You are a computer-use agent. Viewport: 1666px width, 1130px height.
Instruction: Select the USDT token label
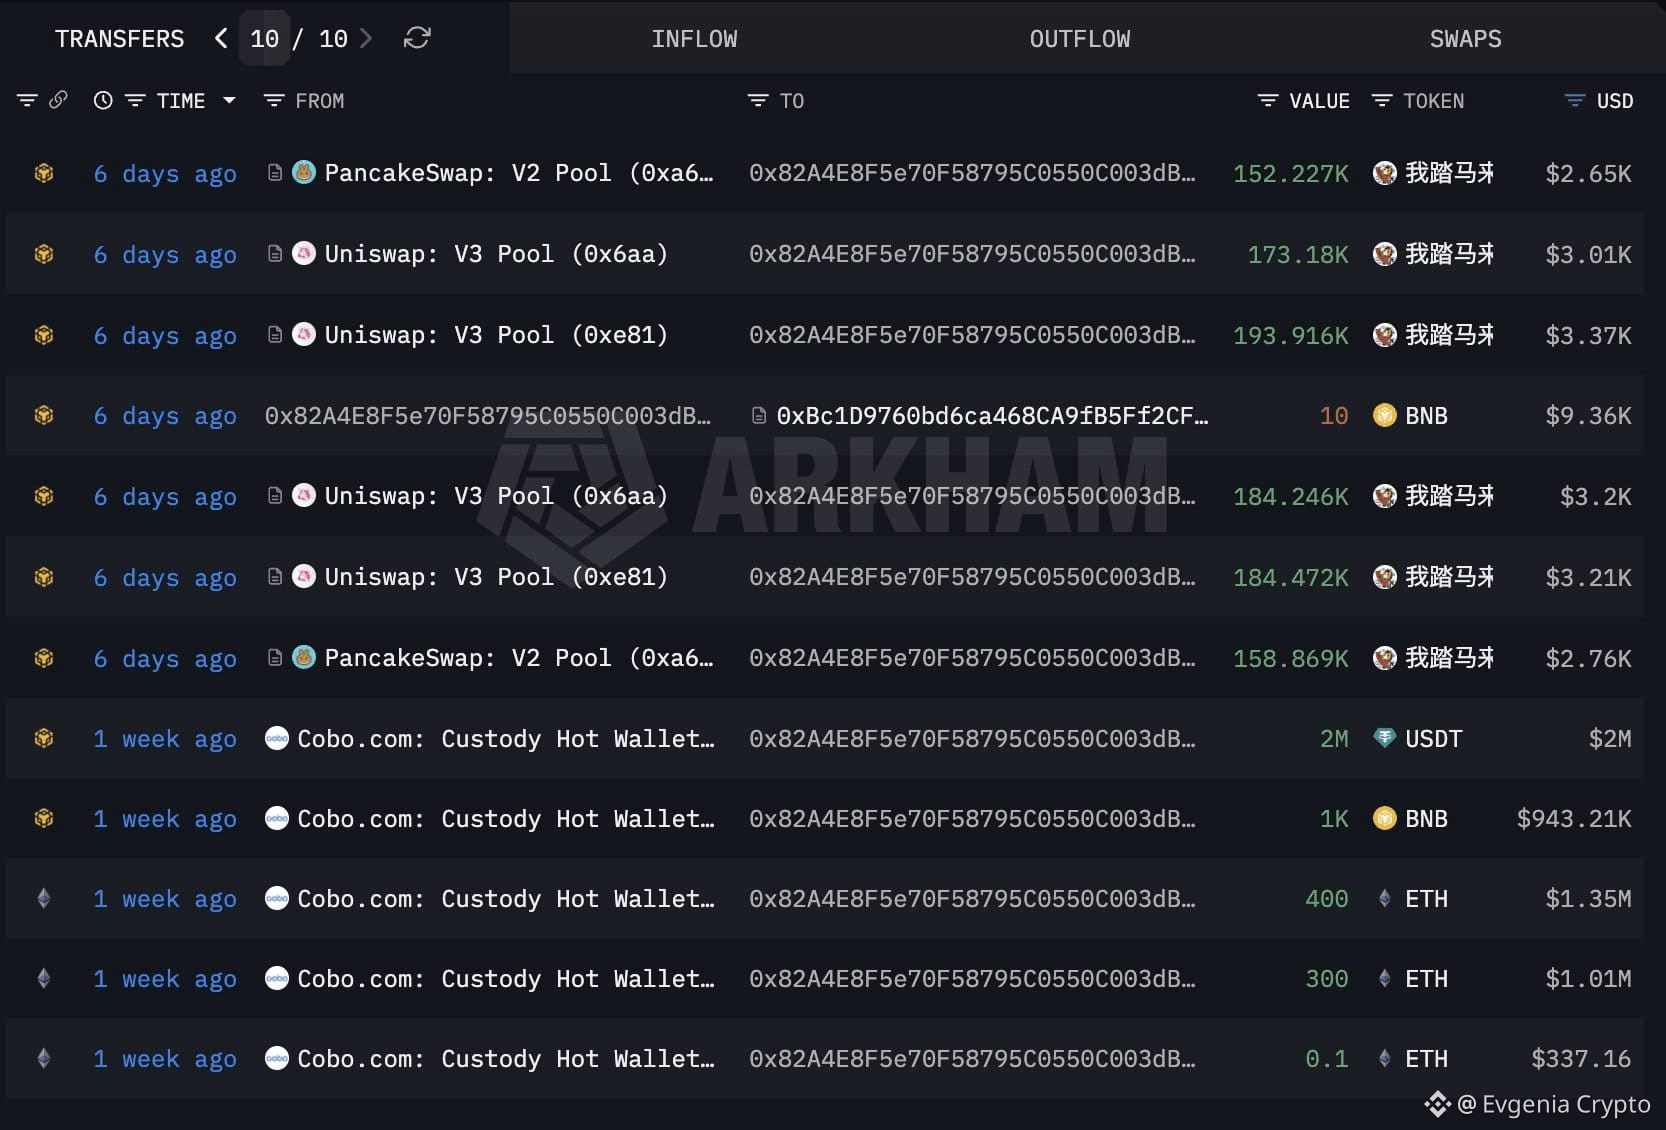1433,738
